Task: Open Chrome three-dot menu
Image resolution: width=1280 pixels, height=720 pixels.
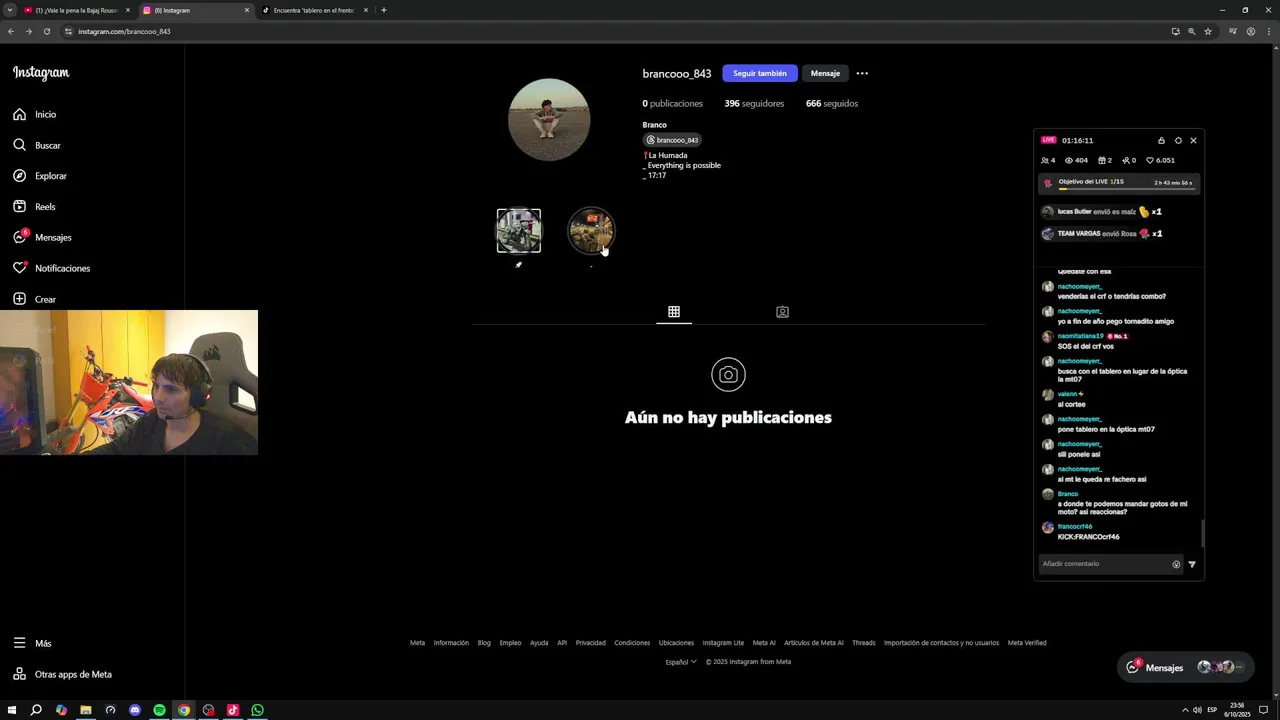Action: (1268, 31)
